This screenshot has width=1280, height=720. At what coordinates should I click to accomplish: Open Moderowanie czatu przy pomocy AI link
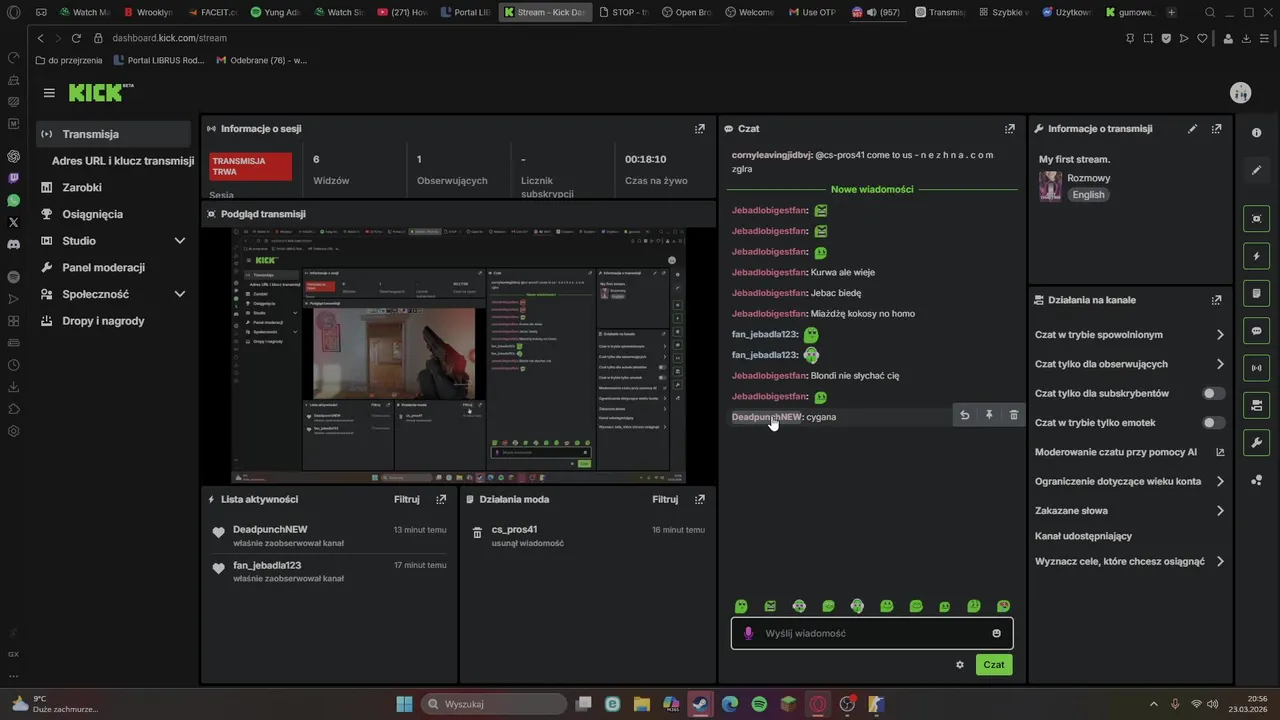point(1130,452)
